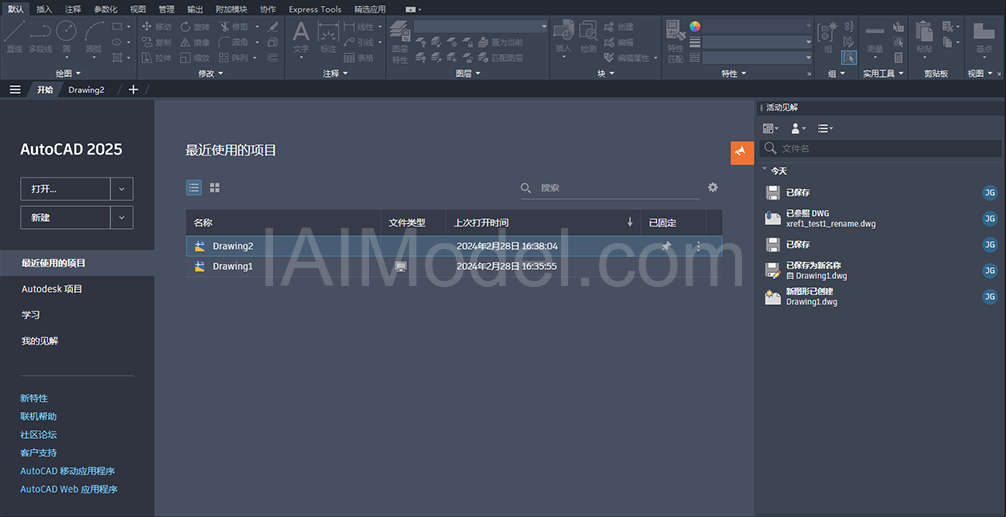Expand the 绘图 panel flyout
The height and width of the screenshot is (517, 1006).
point(69,74)
